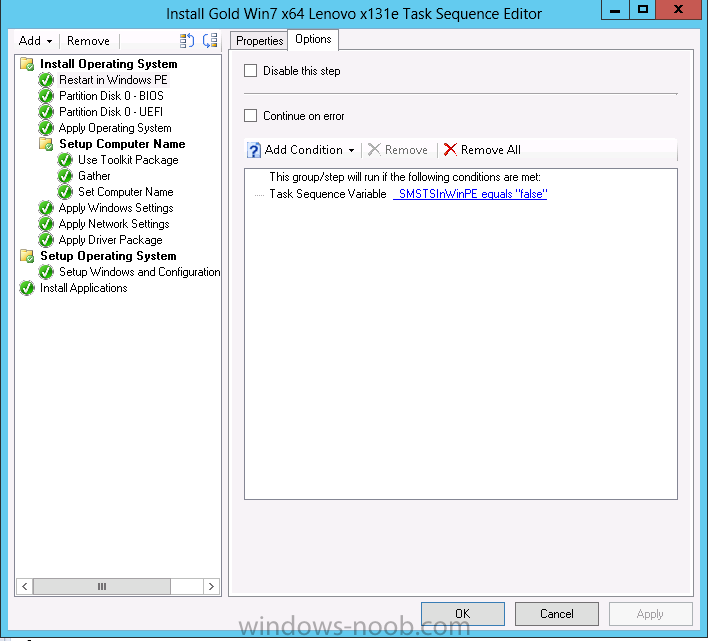Select the Apply Driver Package step
708x641 pixels.
111,240
